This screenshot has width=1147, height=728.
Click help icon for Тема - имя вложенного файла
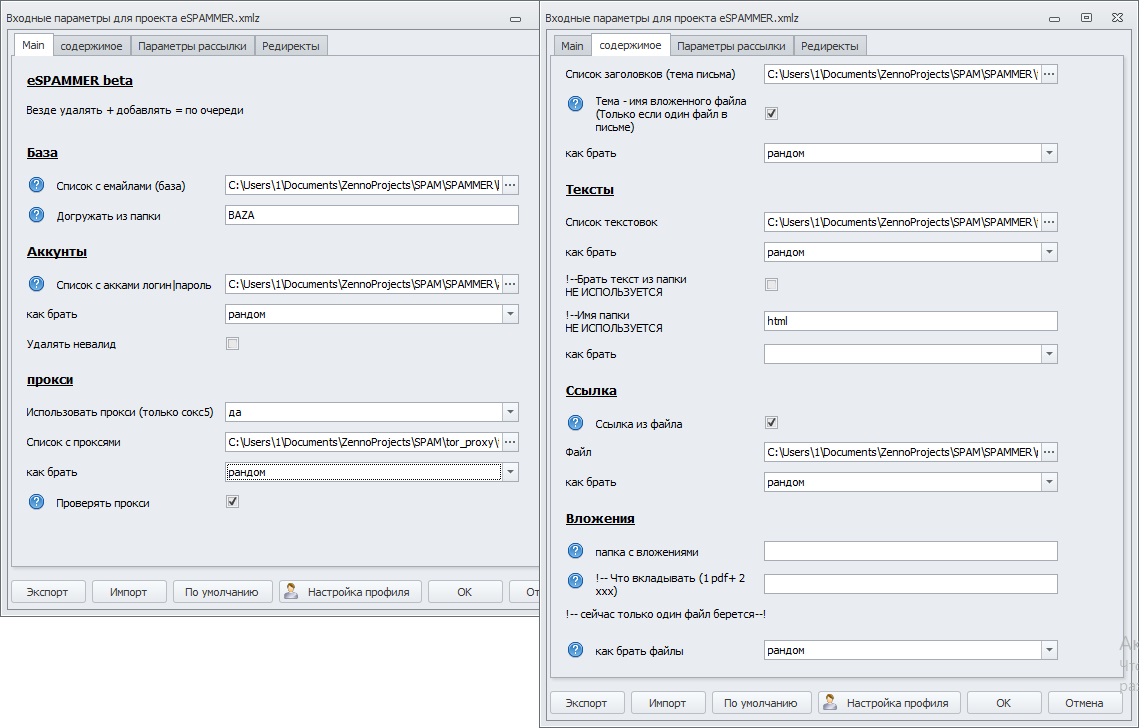[x=576, y=104]
